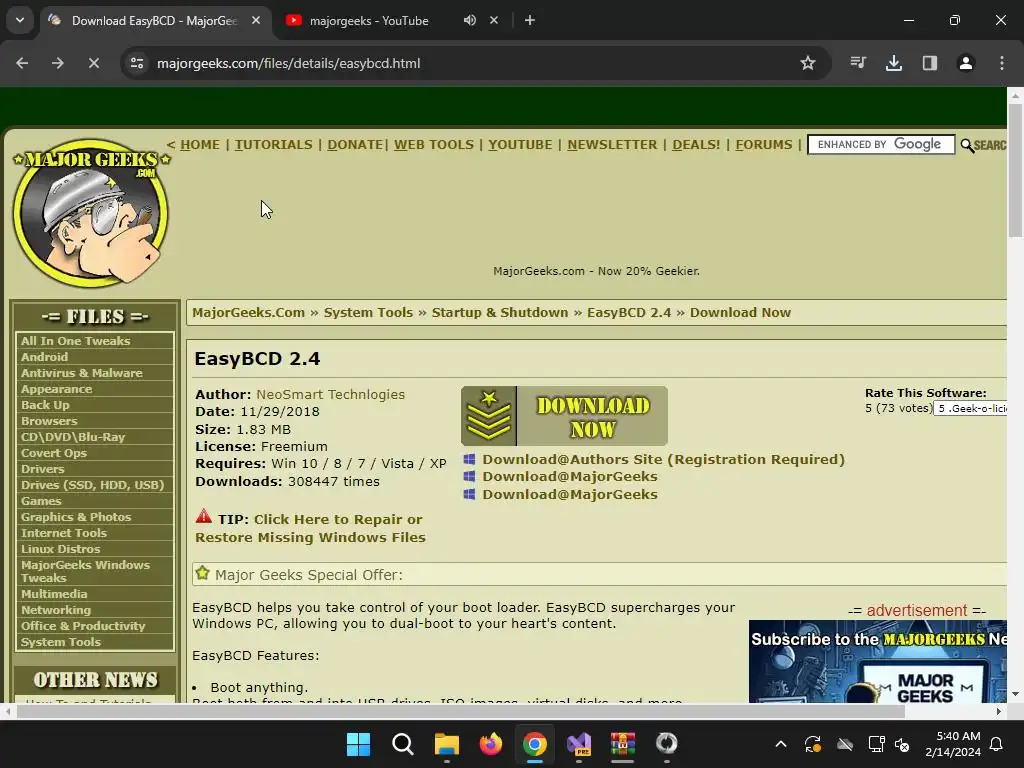
Task: Toggle the Chrome side panel
Action: coord(929,63)
